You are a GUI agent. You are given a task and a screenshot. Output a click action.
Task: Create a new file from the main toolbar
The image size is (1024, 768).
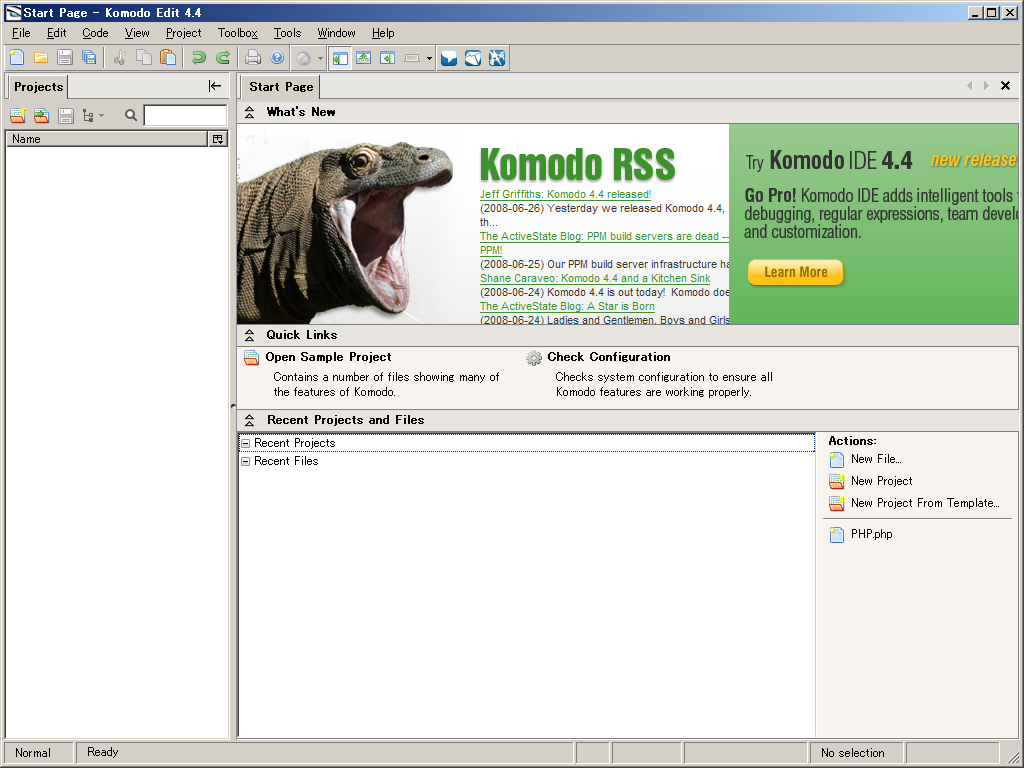[17, 58]
